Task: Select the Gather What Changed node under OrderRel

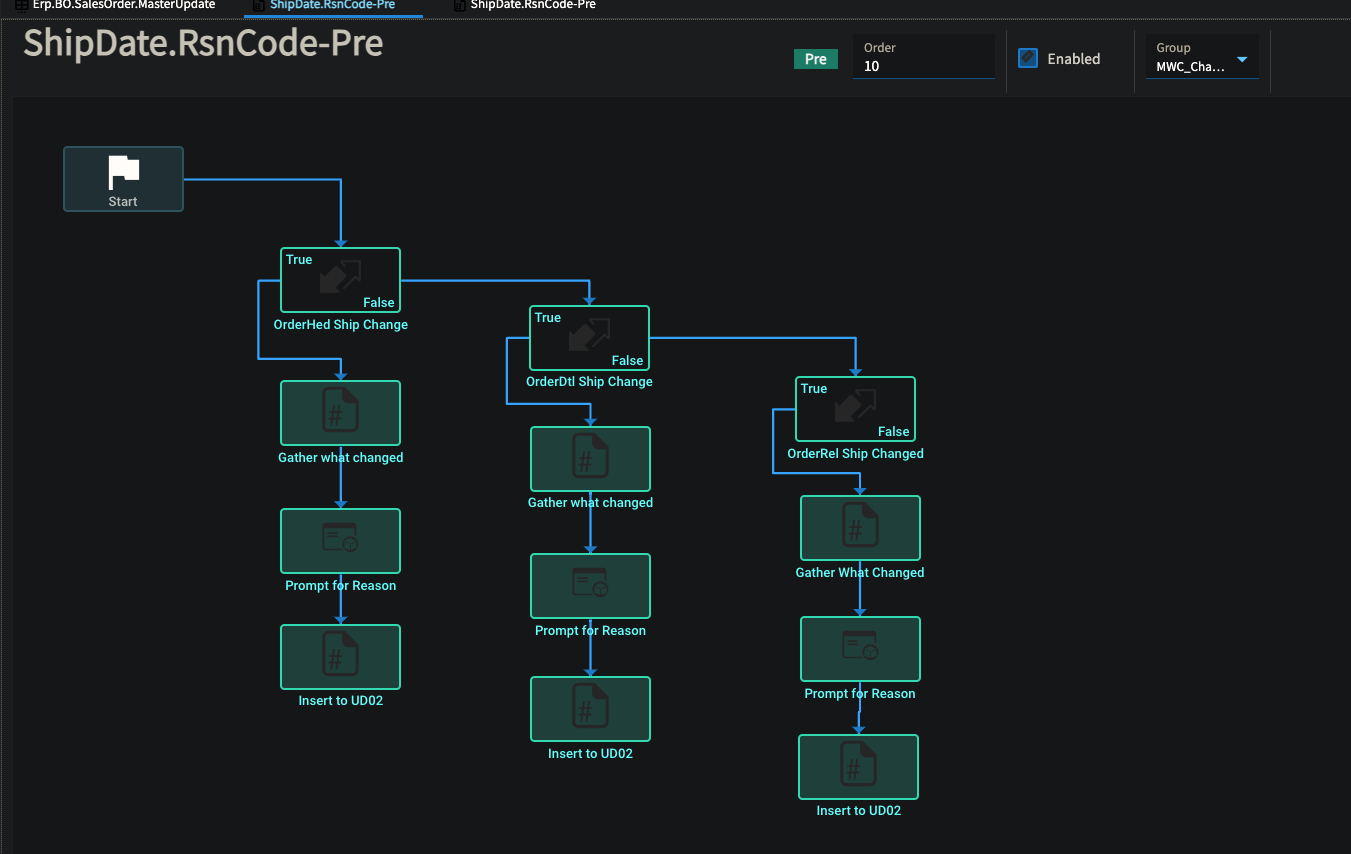Action: 860,528
